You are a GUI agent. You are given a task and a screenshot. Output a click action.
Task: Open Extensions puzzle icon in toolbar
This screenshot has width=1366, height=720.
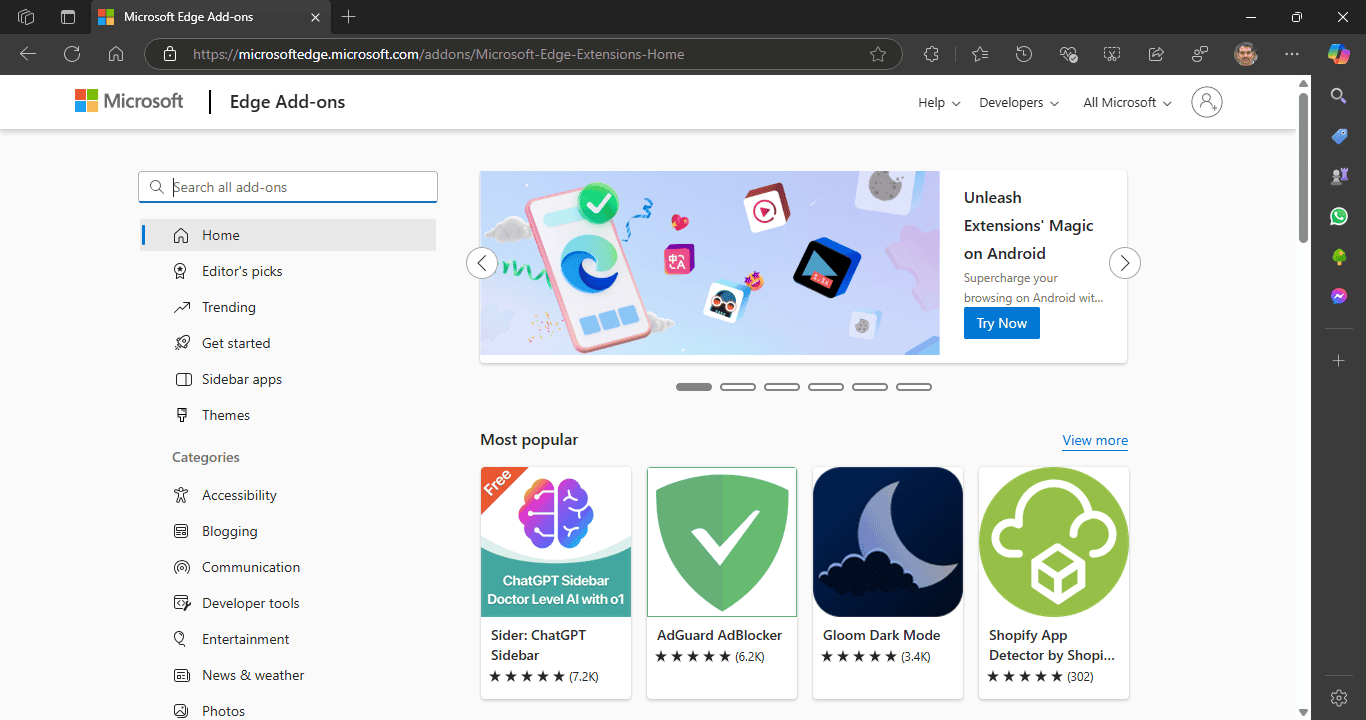932,54
